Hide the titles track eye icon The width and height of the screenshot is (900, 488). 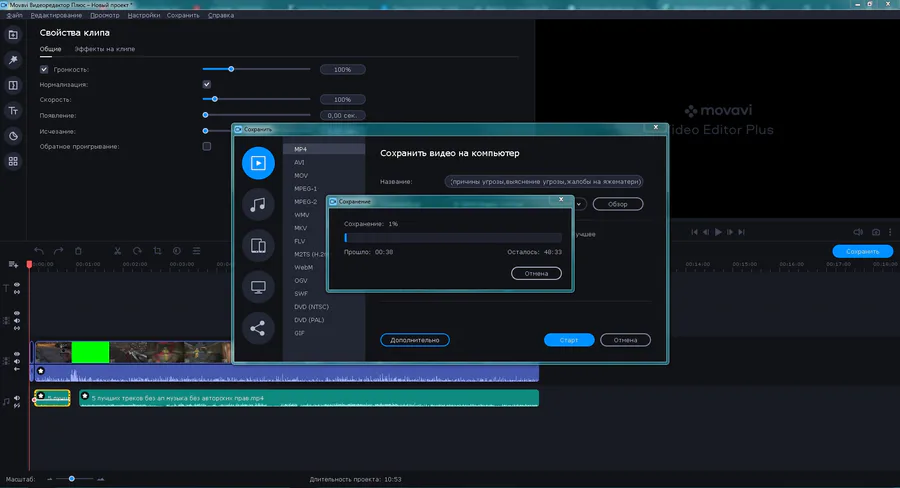pos(17,285)
